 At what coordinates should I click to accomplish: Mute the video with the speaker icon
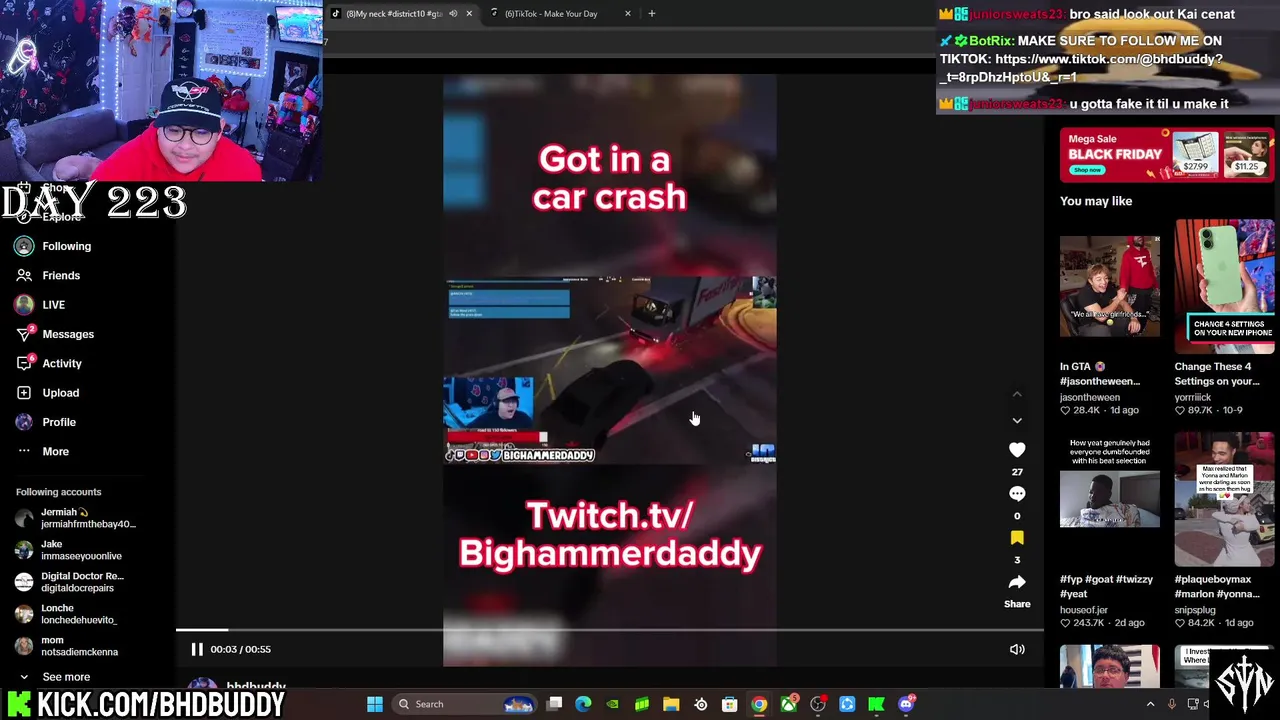click(x=1017, y=649)
